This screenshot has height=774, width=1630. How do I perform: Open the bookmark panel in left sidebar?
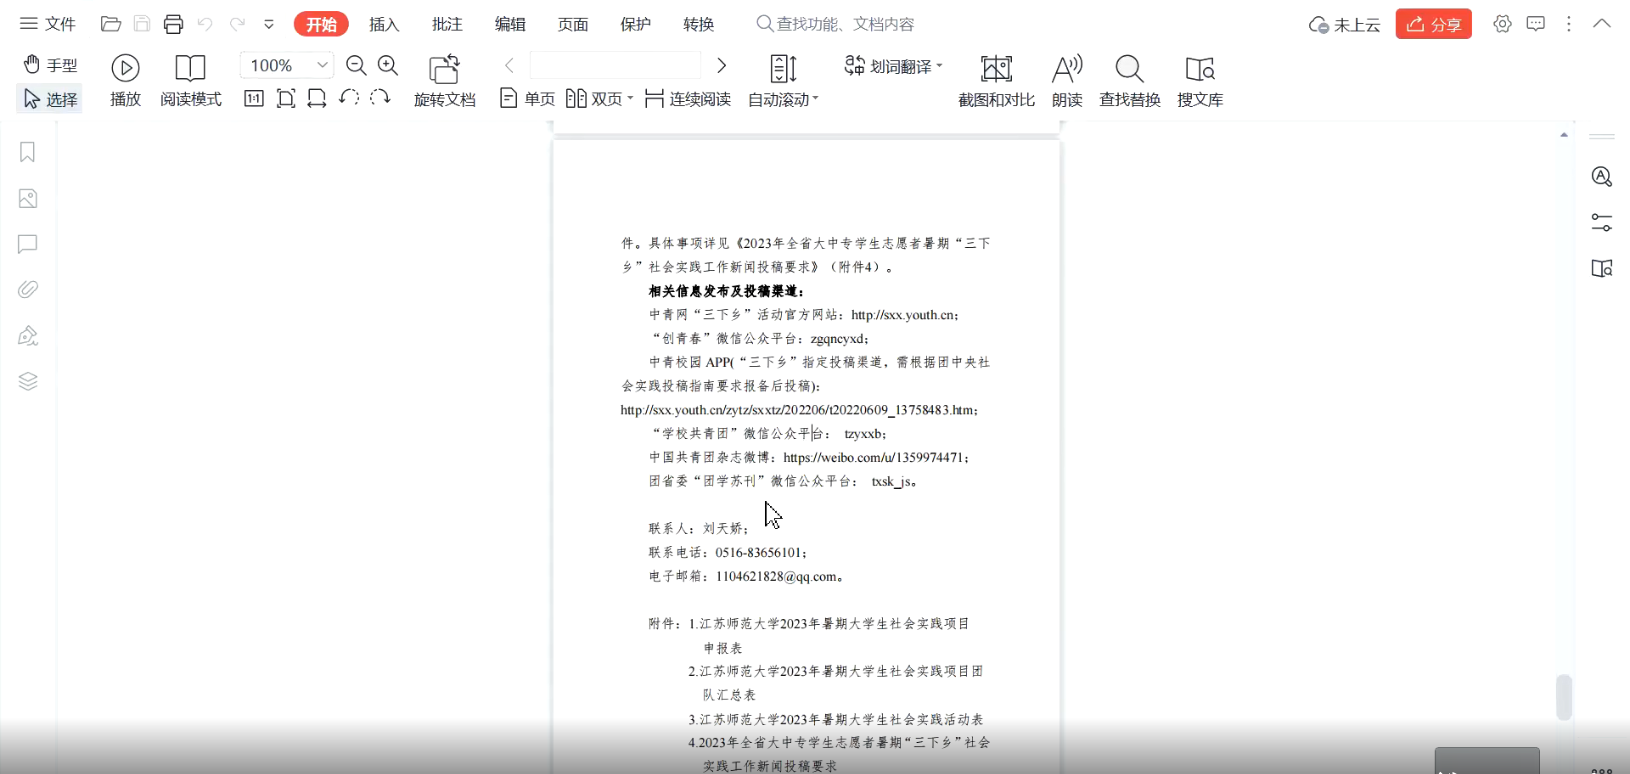28,152
